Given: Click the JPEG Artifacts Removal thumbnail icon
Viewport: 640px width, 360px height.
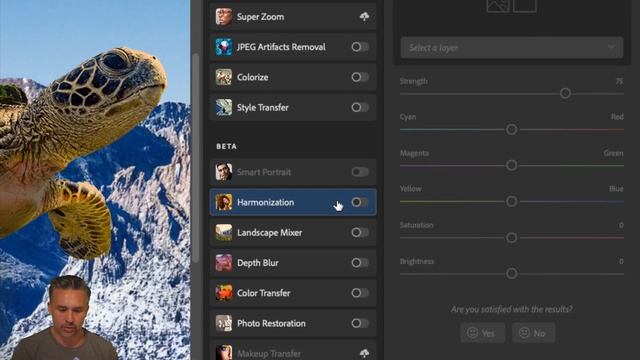Looking at the screenshot, I should (x=224, y=47).
